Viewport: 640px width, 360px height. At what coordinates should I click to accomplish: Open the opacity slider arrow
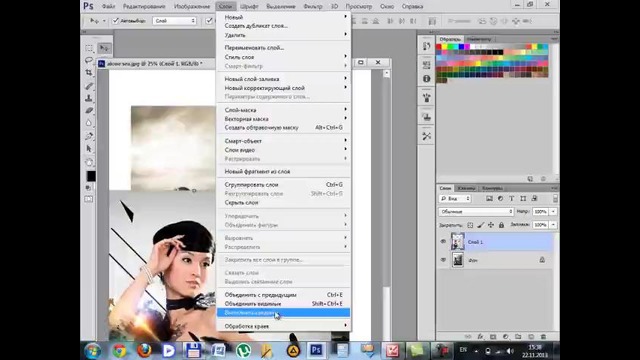point(553,211)
